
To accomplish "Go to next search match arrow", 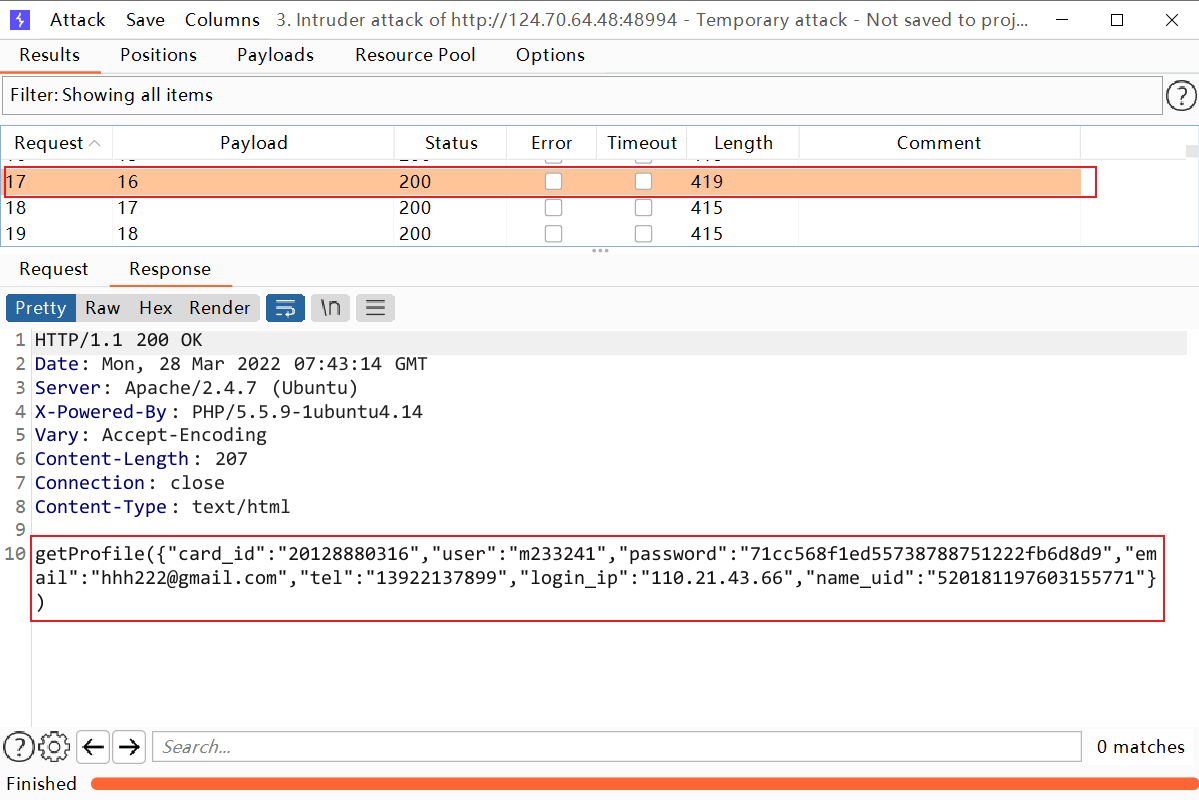I will click(129, 746).
